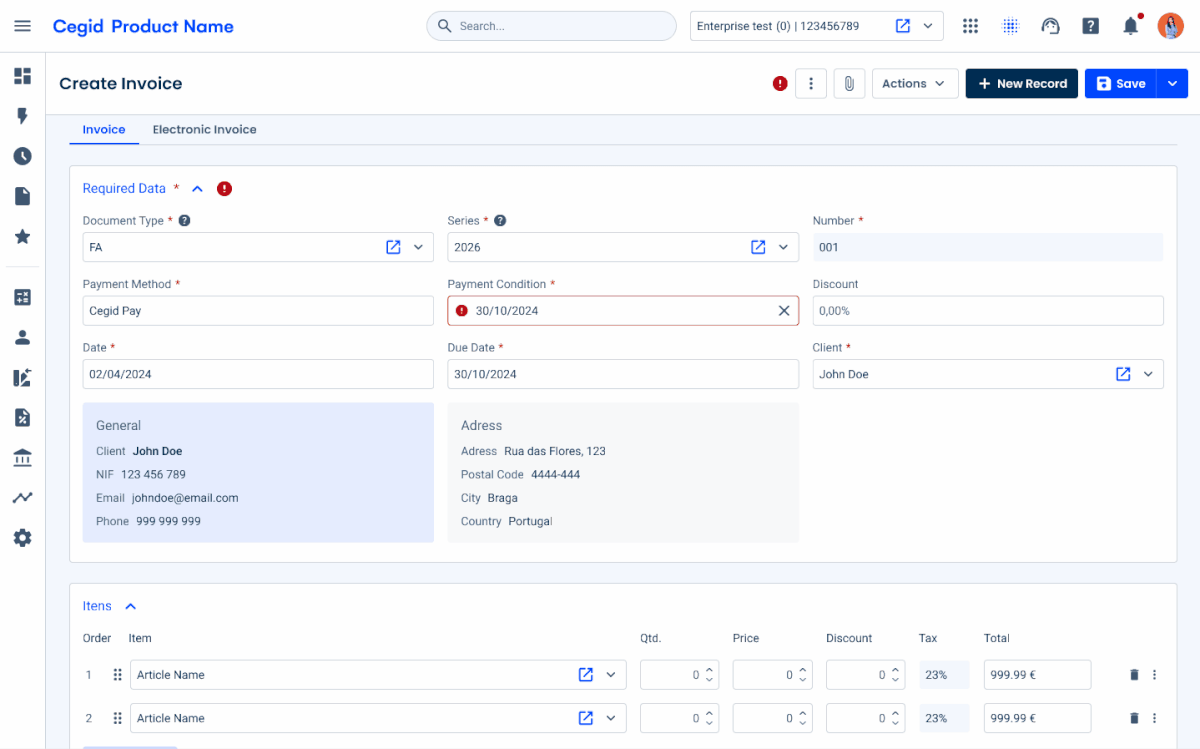1200x749 pixels.
Task: Save the invoice
Action: tap(1119, 83)
